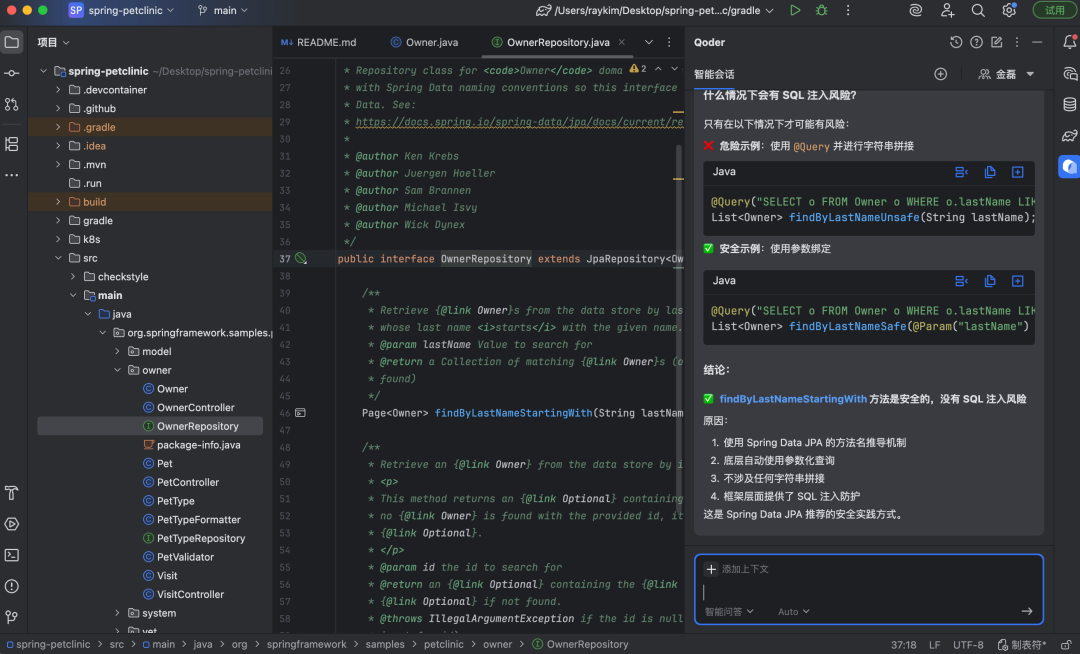Open the Auto model dropdown in the chat input
Screen dimensions: 1080x654
click(x=794, y=612)
